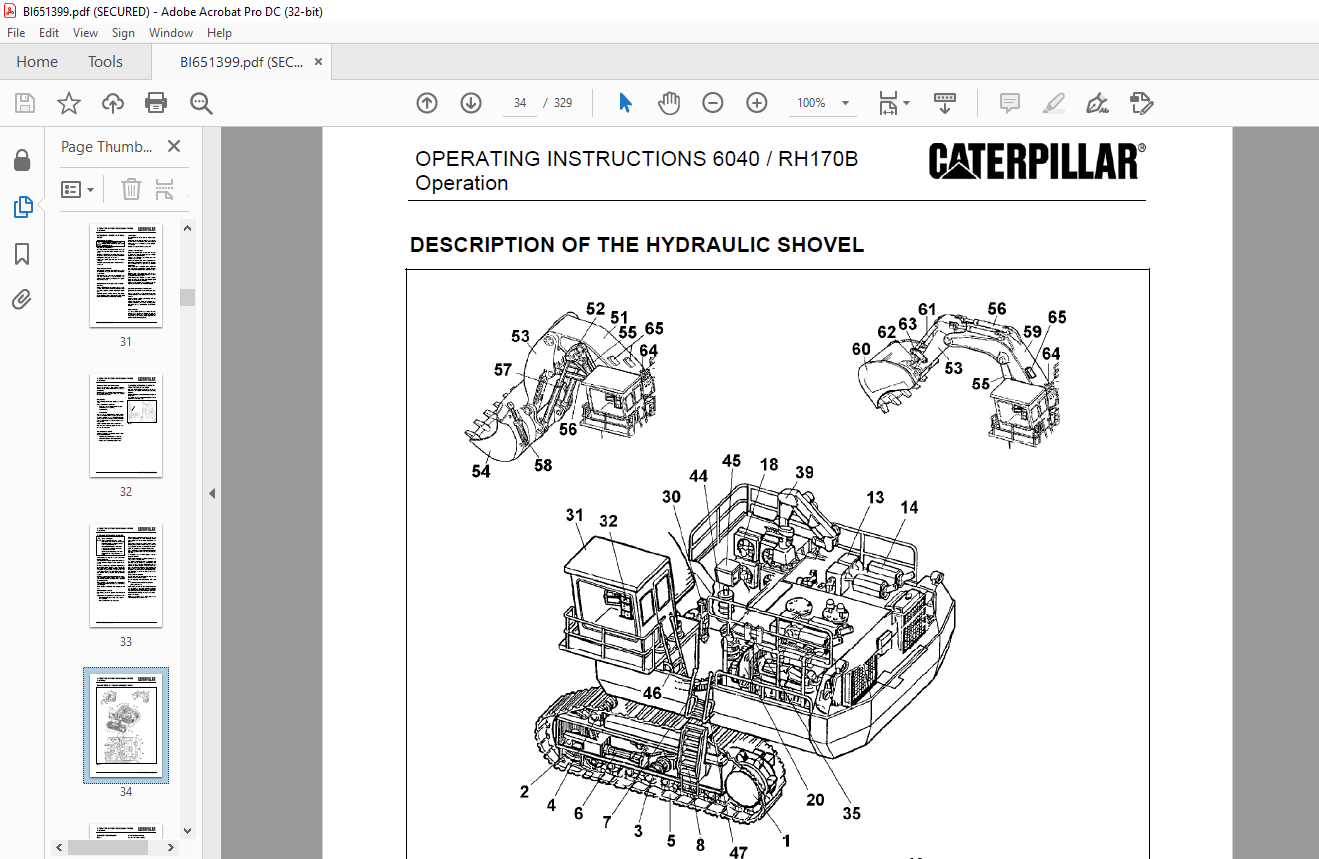
Task: Zoom out with minus icon
Action: point(713,103)
